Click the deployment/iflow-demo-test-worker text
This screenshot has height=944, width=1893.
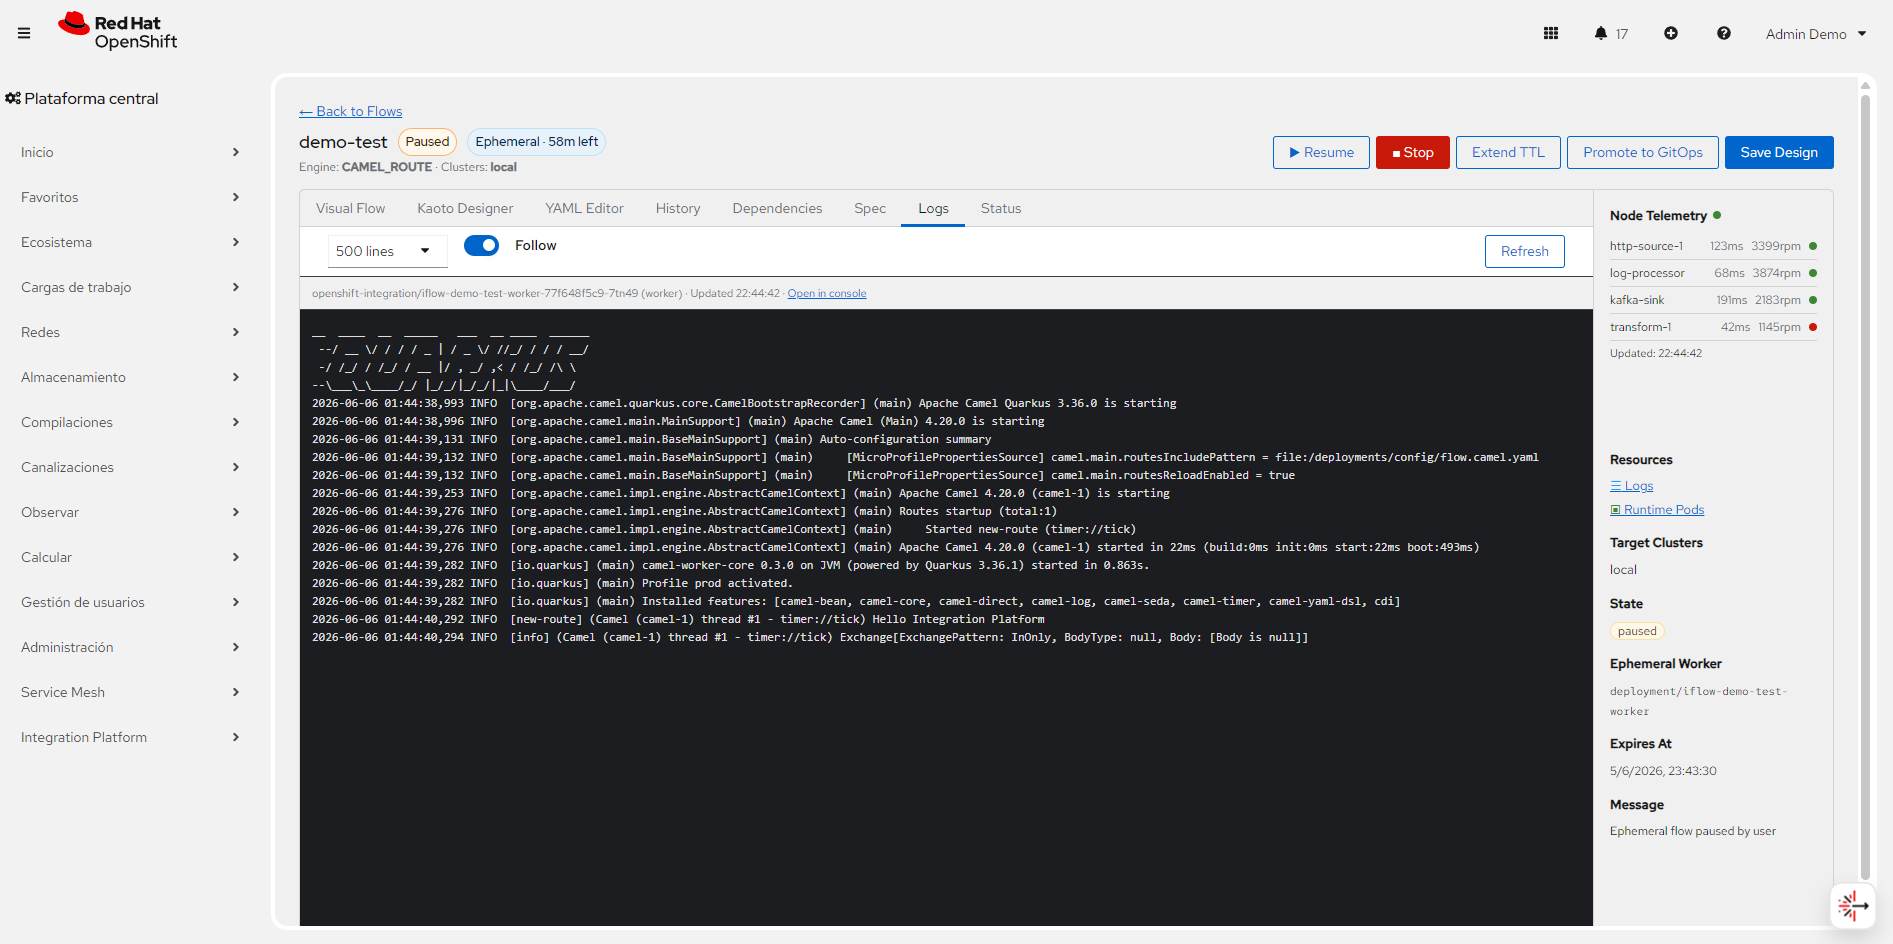[x=1698, y=701]
